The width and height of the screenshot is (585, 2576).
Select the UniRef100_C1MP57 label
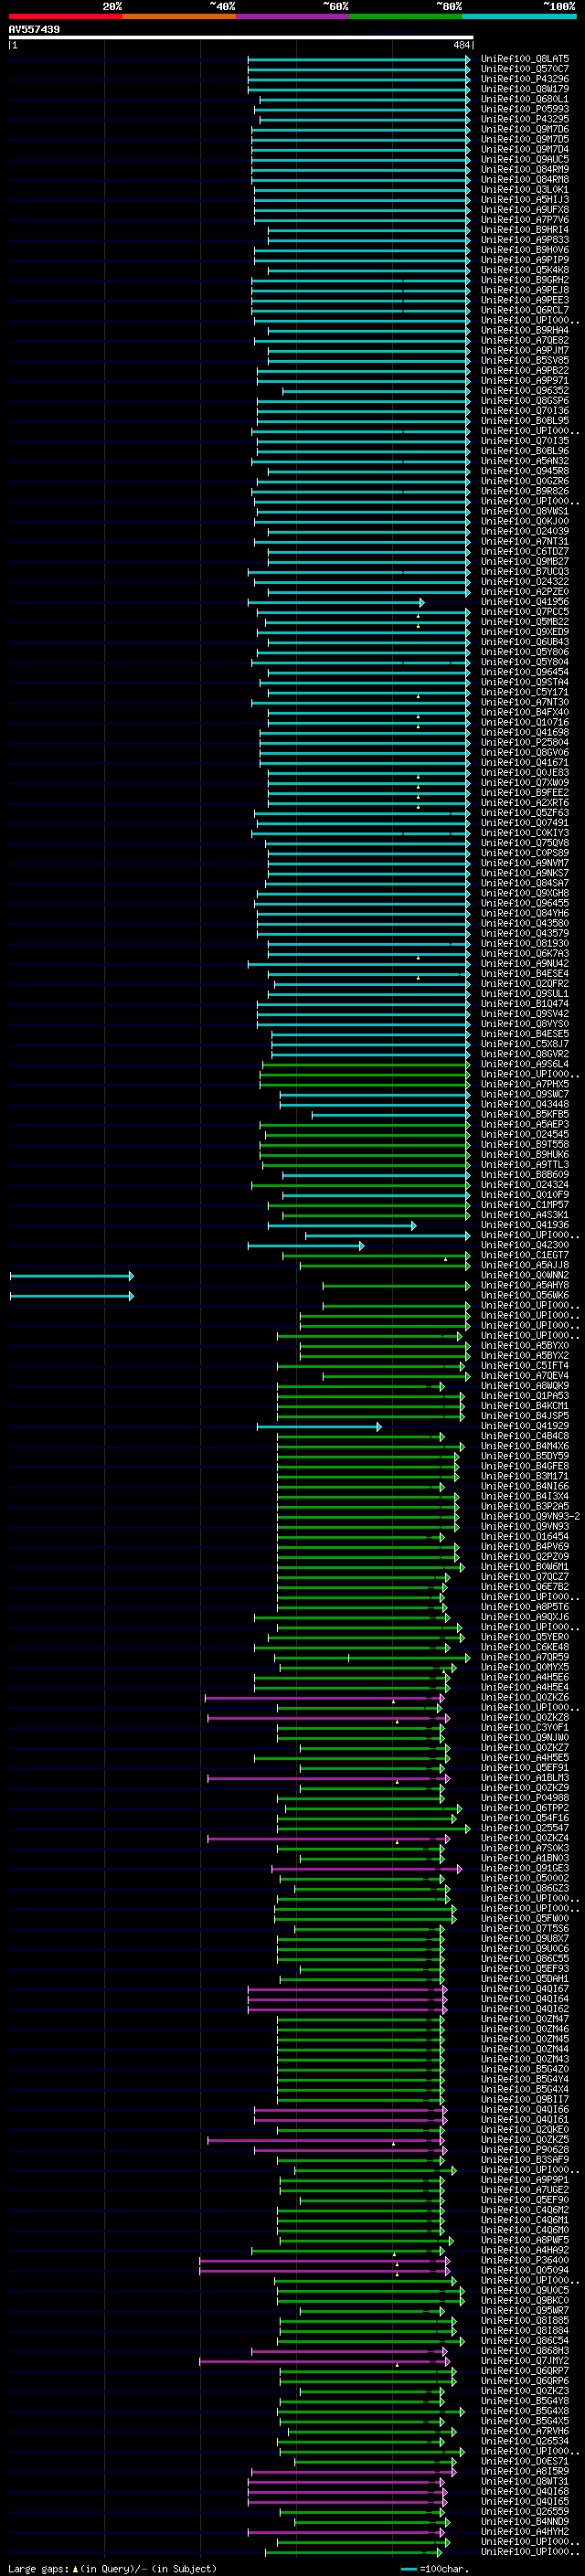pos(525,1205)
